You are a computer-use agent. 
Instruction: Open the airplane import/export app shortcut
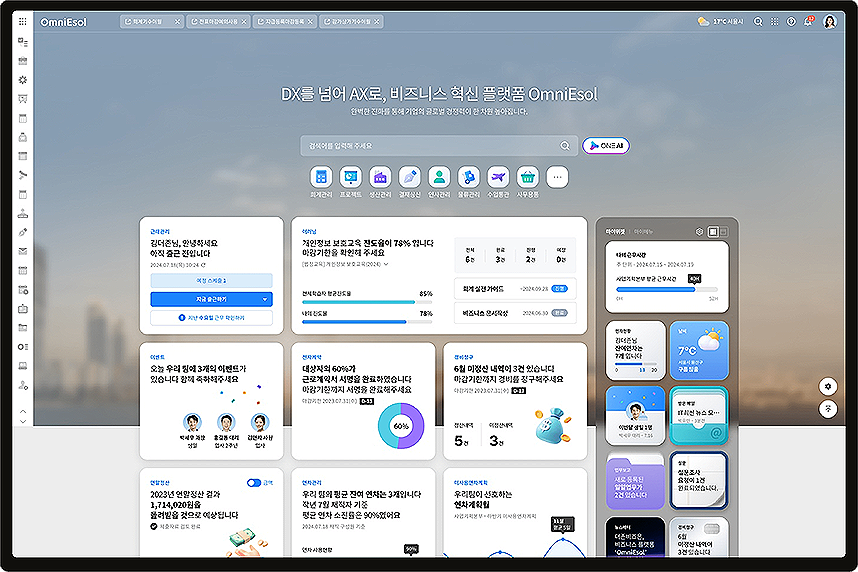(498, 177)
